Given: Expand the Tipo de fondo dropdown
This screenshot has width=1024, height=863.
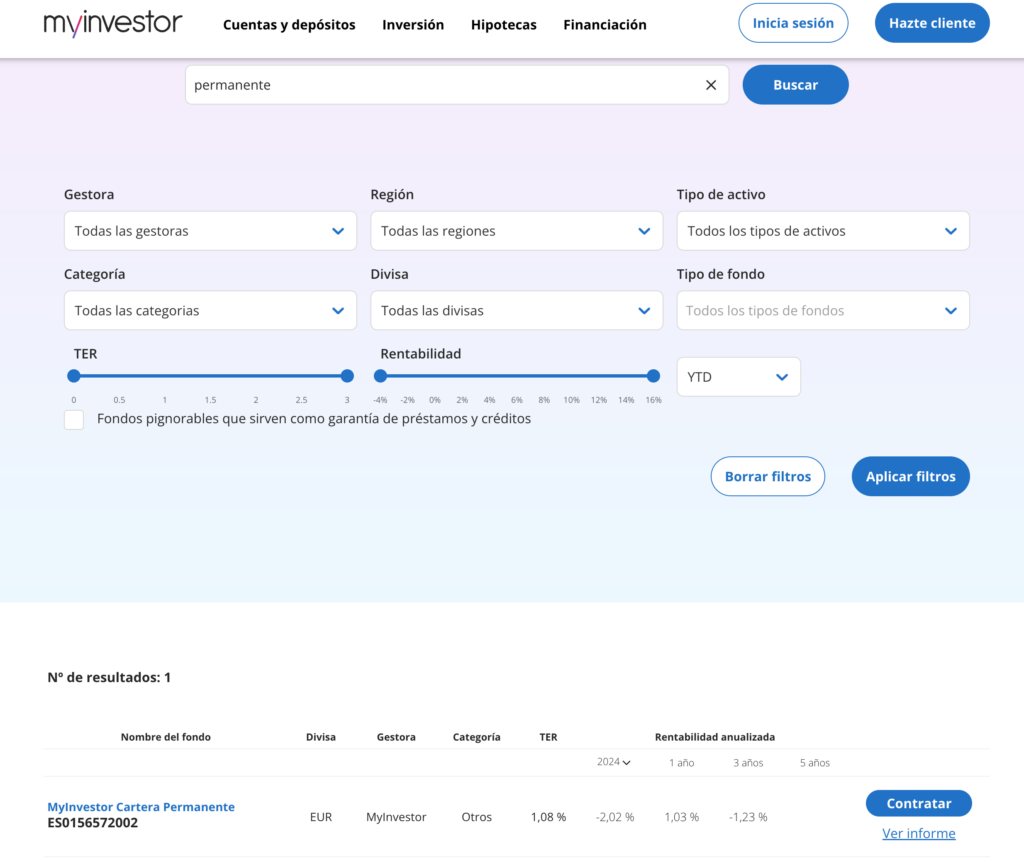Looking at the screenshot, I should [x=823, y=310].
